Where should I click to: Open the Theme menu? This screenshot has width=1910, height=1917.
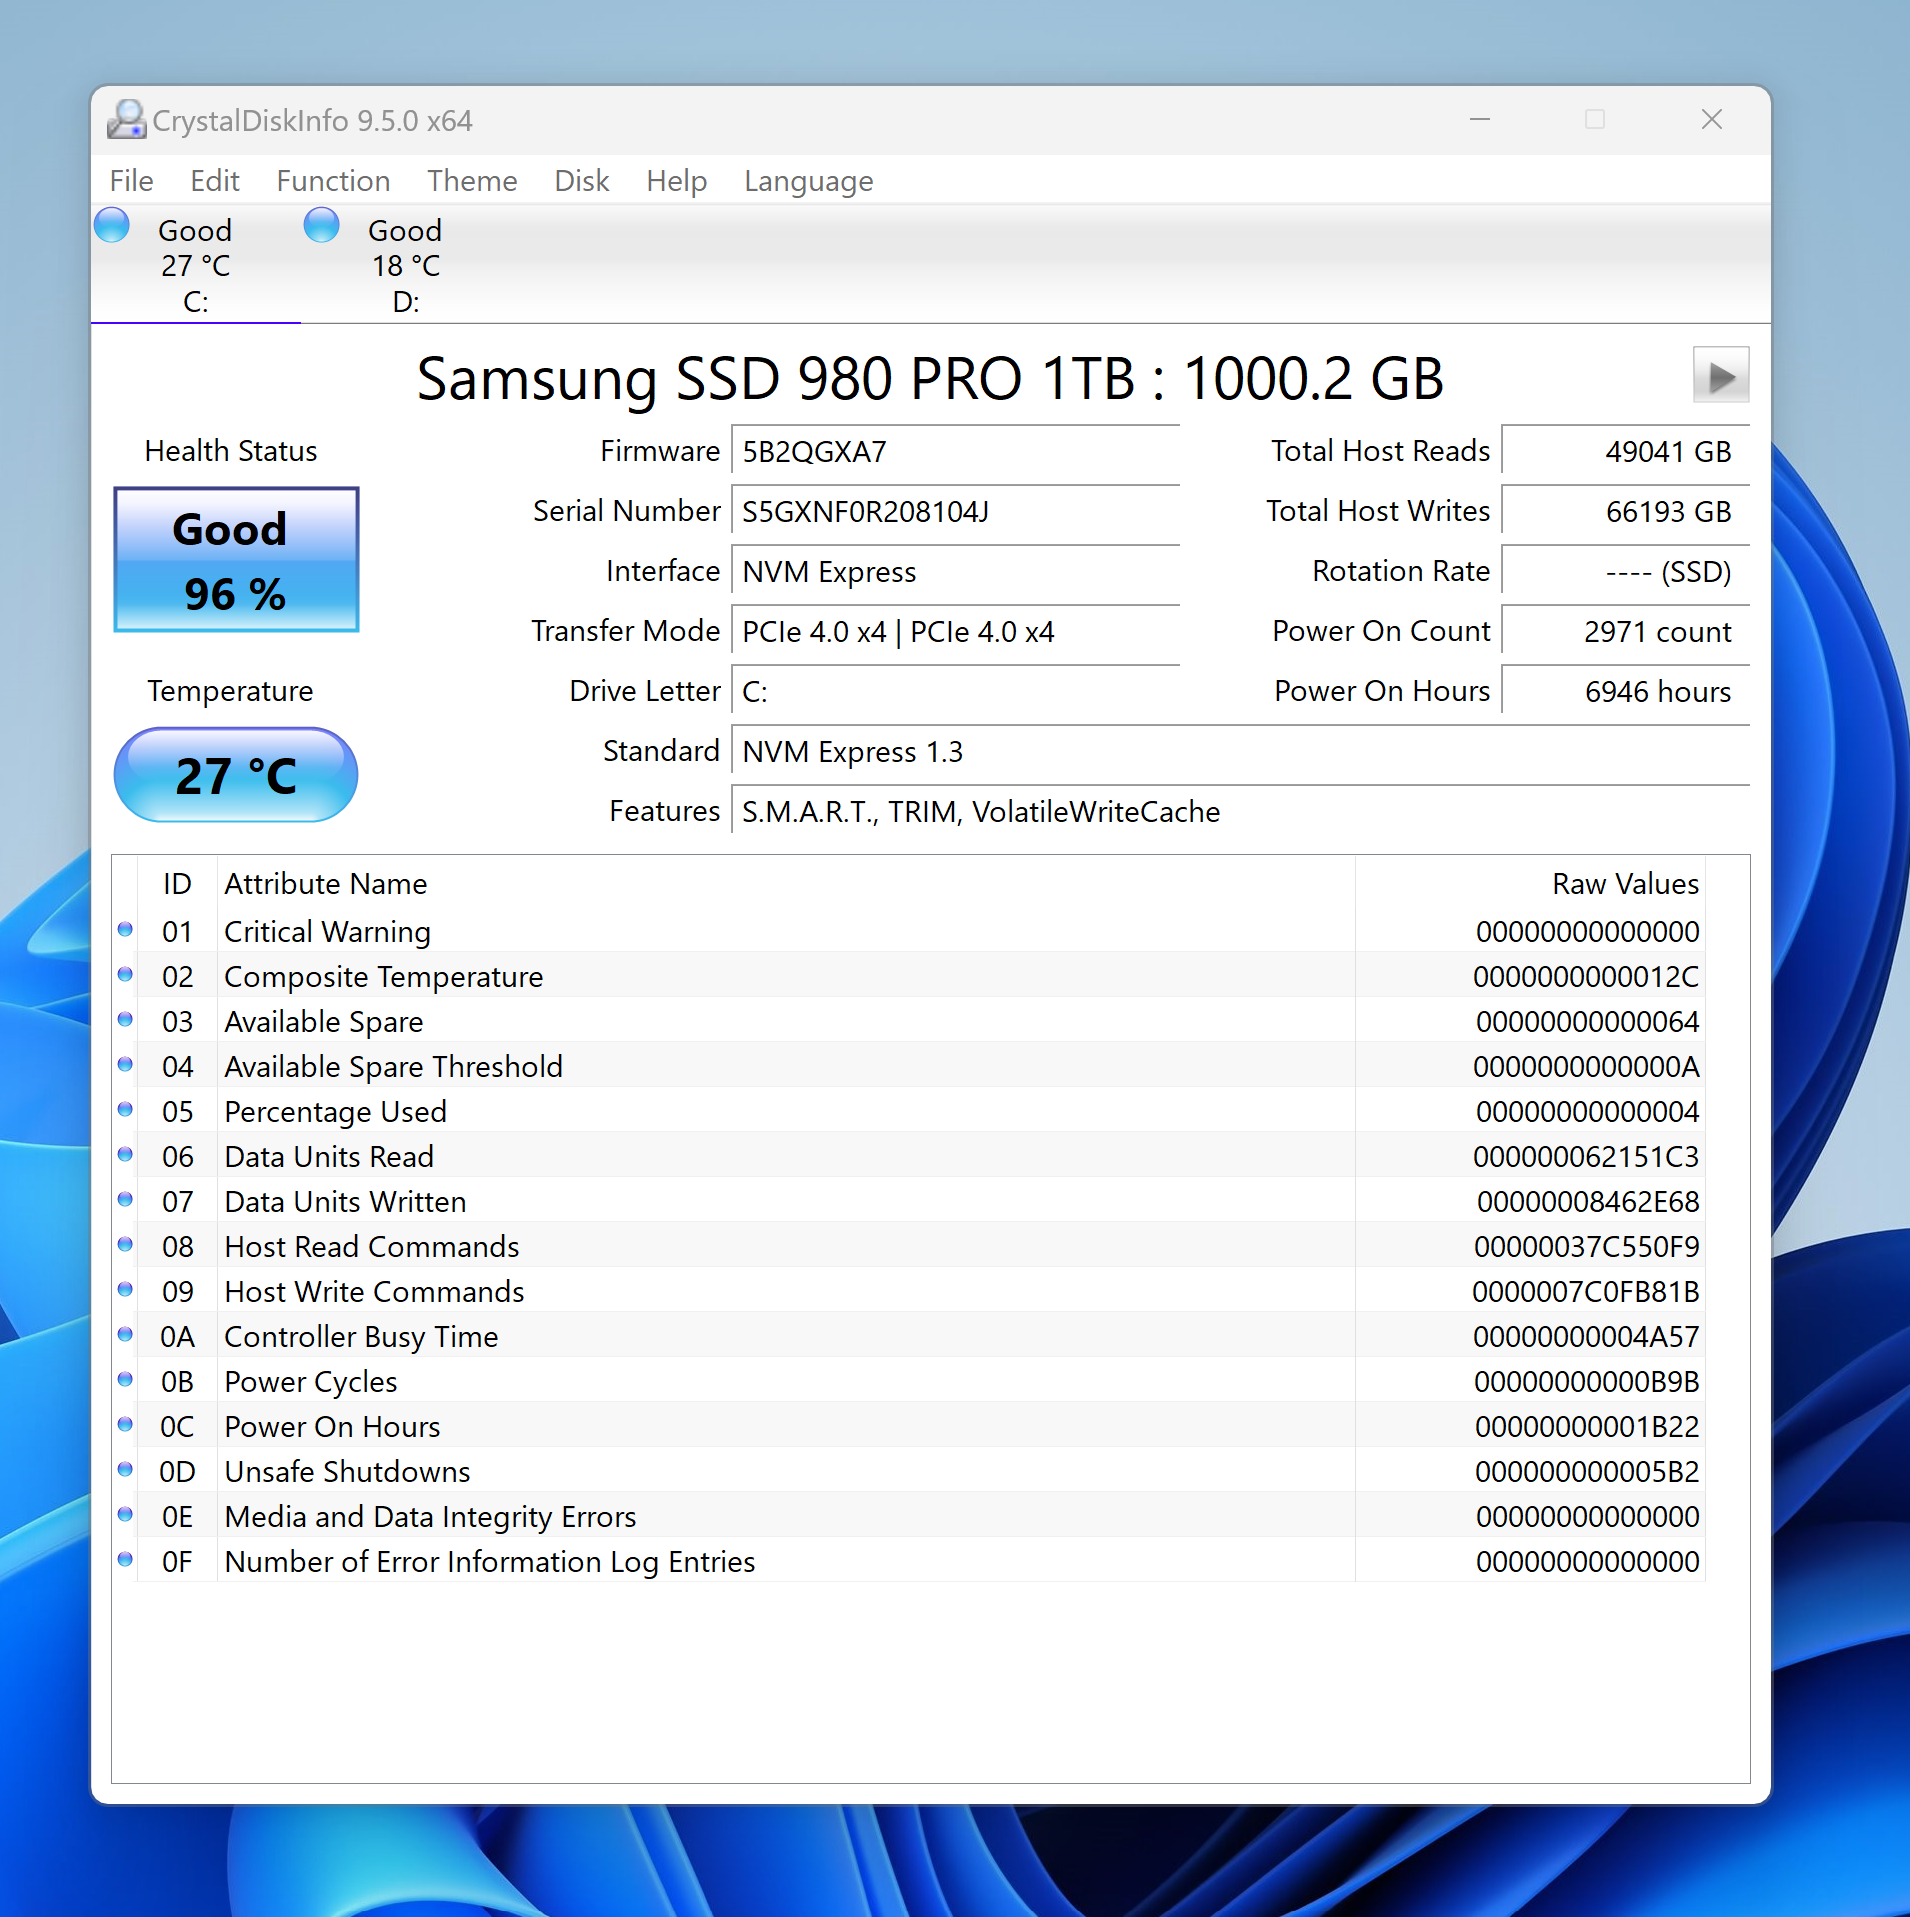pyautogui.click(x=472, y=181)
